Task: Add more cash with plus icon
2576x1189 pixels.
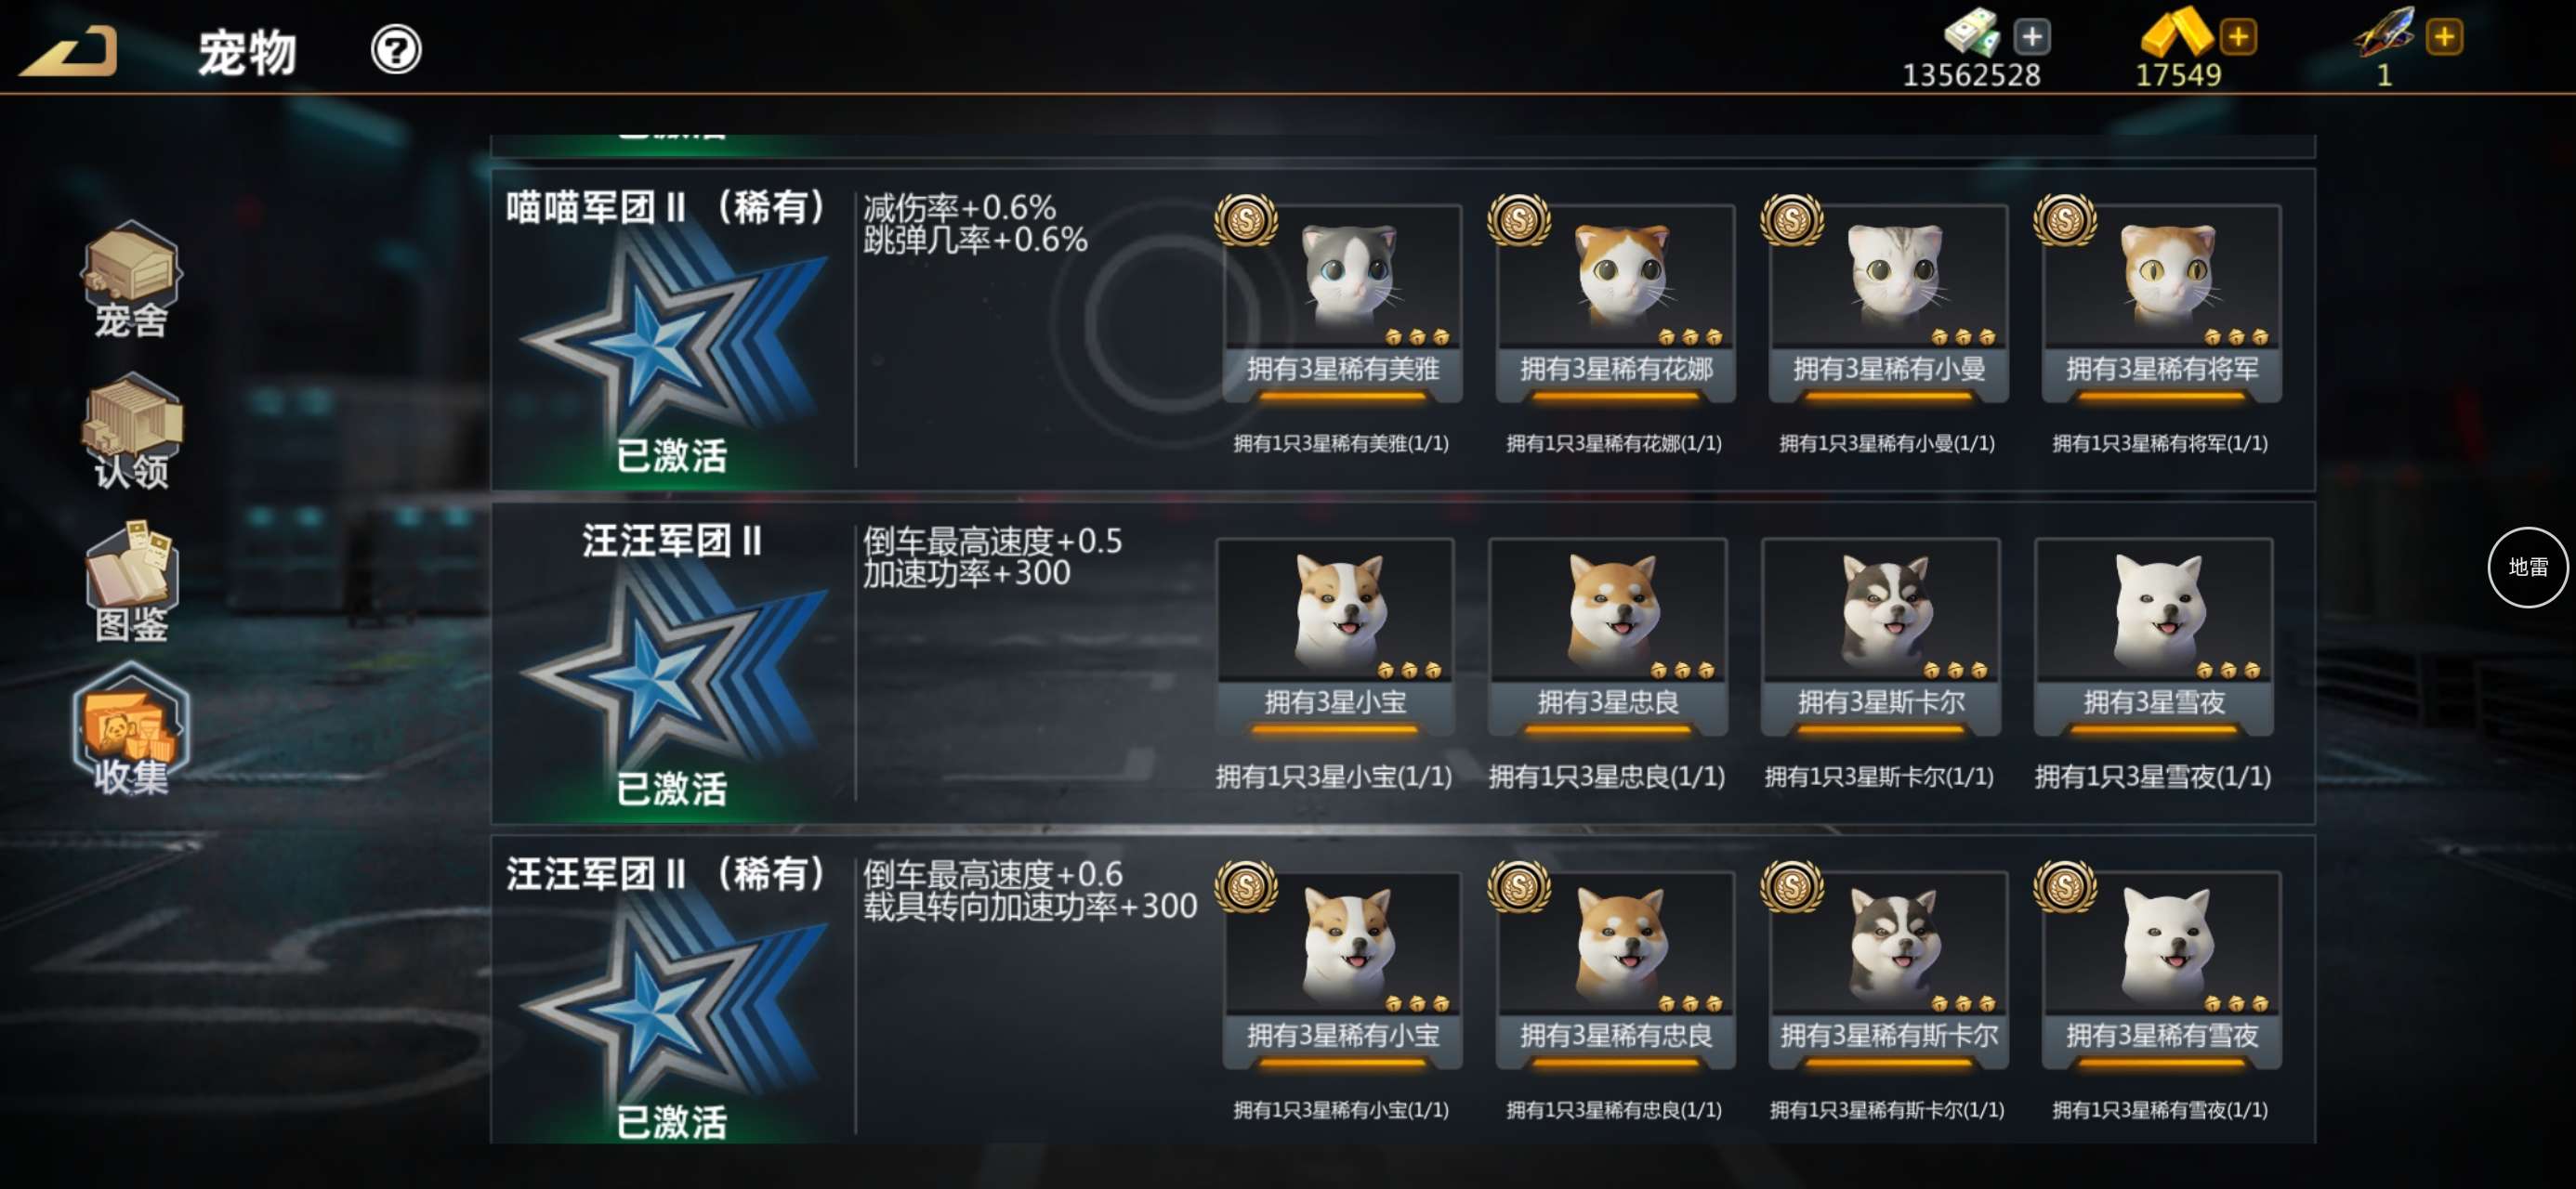Action: click(2031, 38)
